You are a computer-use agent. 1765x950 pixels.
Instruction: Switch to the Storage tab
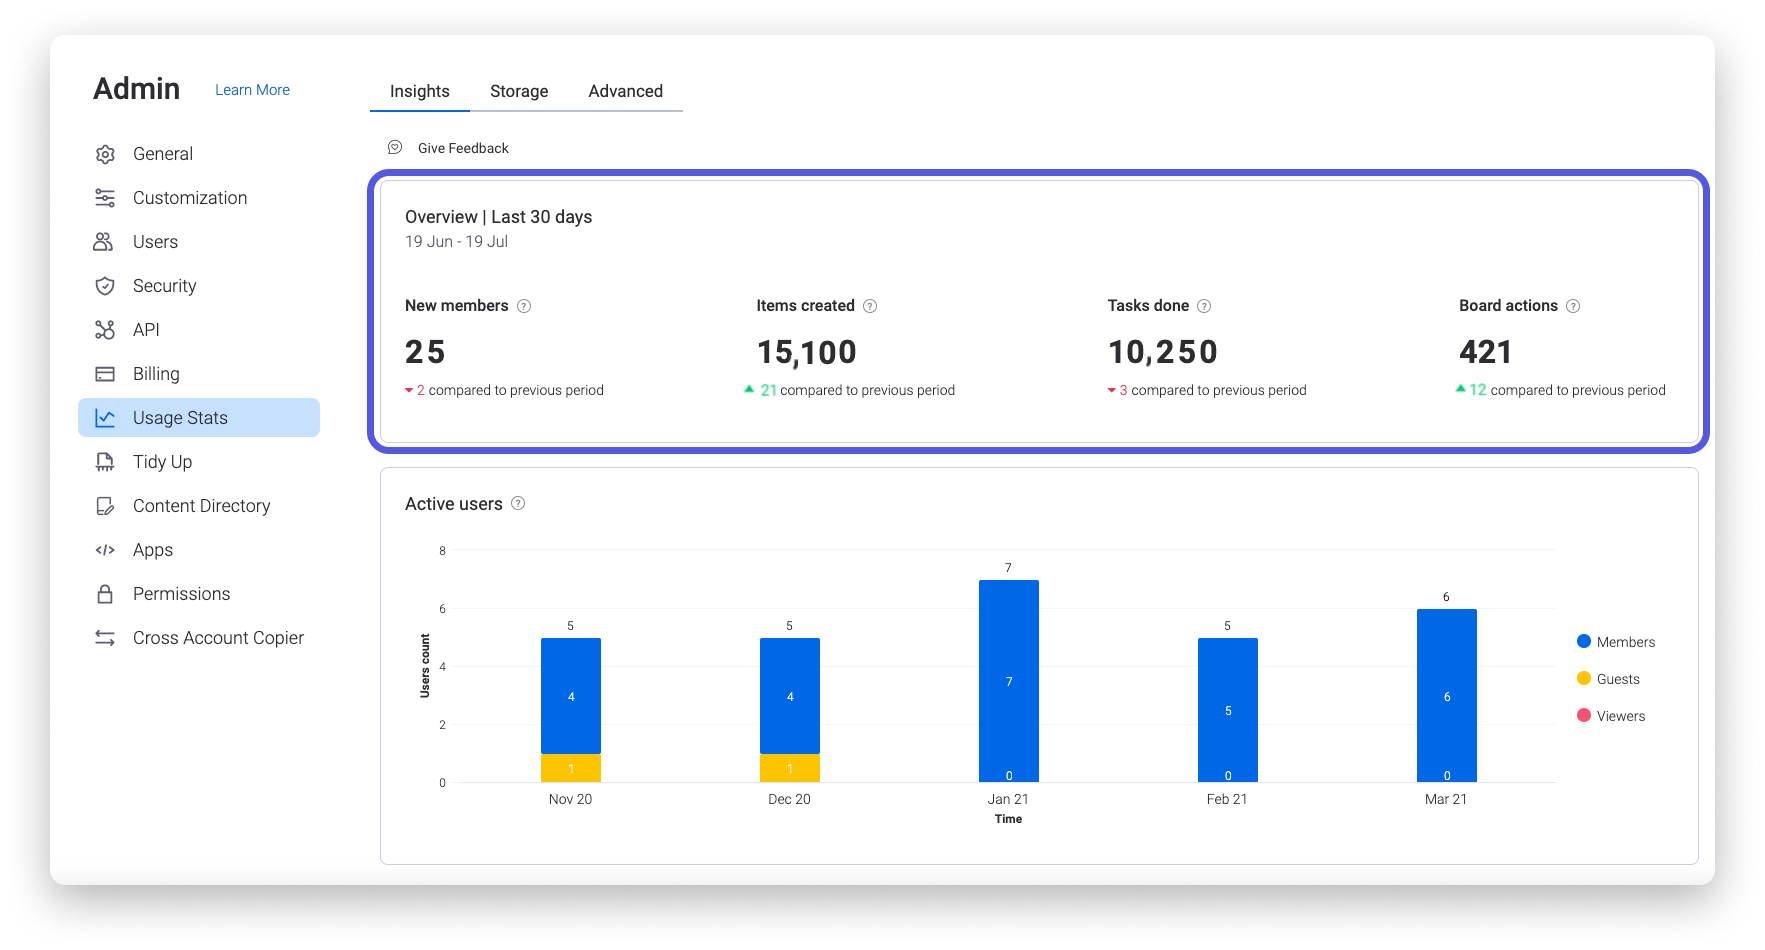(x=519, y=91)
